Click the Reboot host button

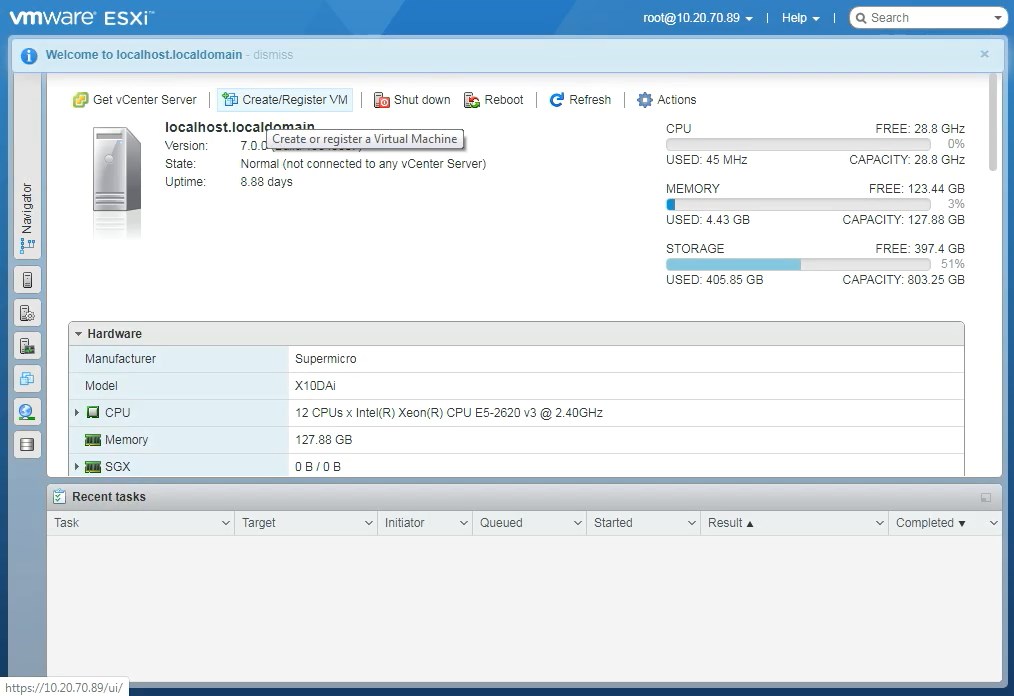[493, 100]
